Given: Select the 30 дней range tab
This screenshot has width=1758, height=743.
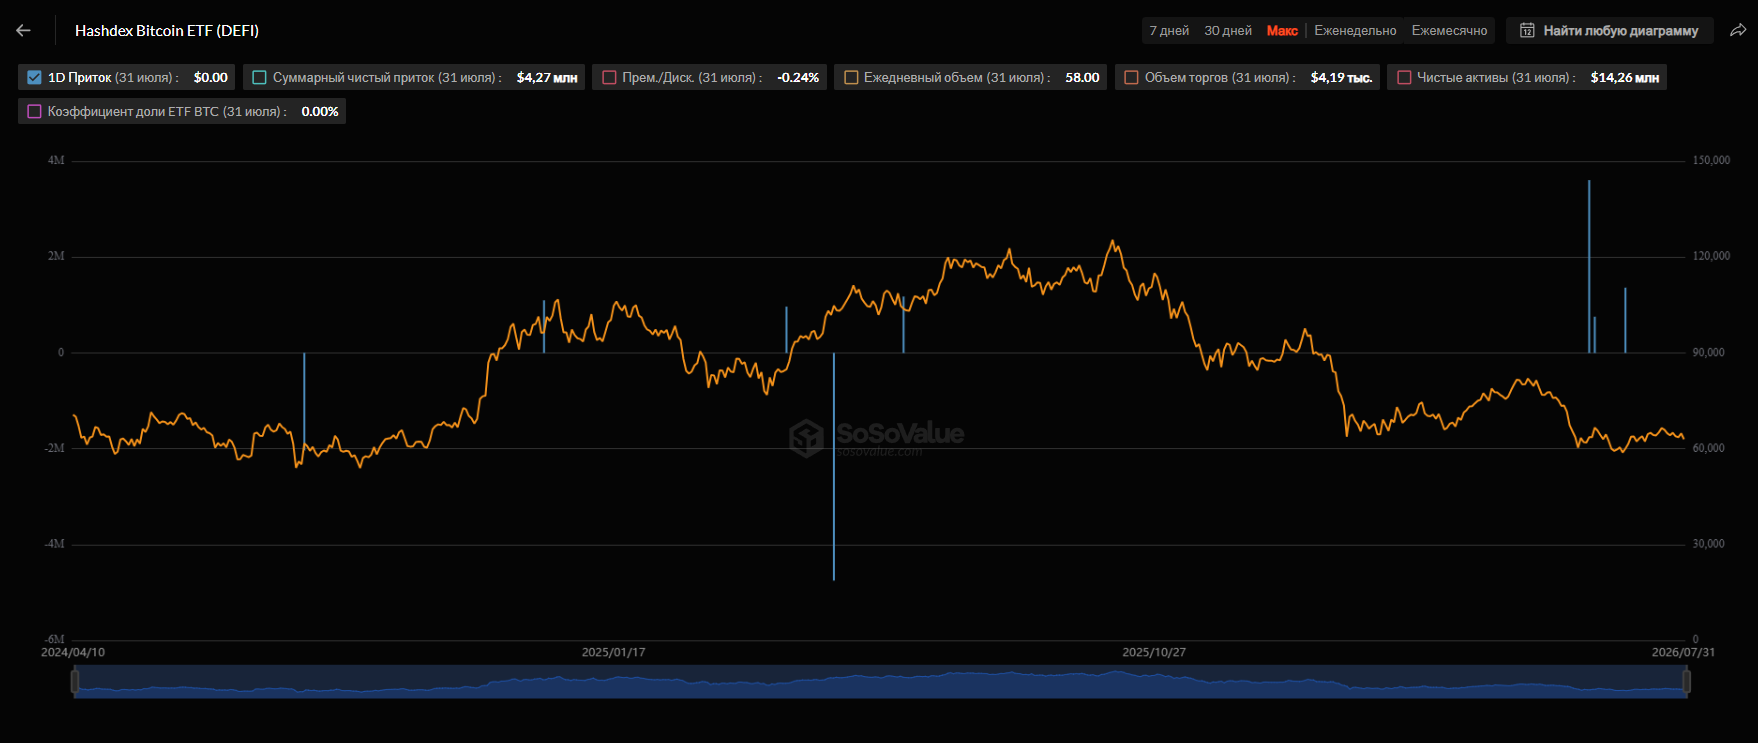Looking at the screenshot, I should pyautogui.click(x=1228, y=31).
